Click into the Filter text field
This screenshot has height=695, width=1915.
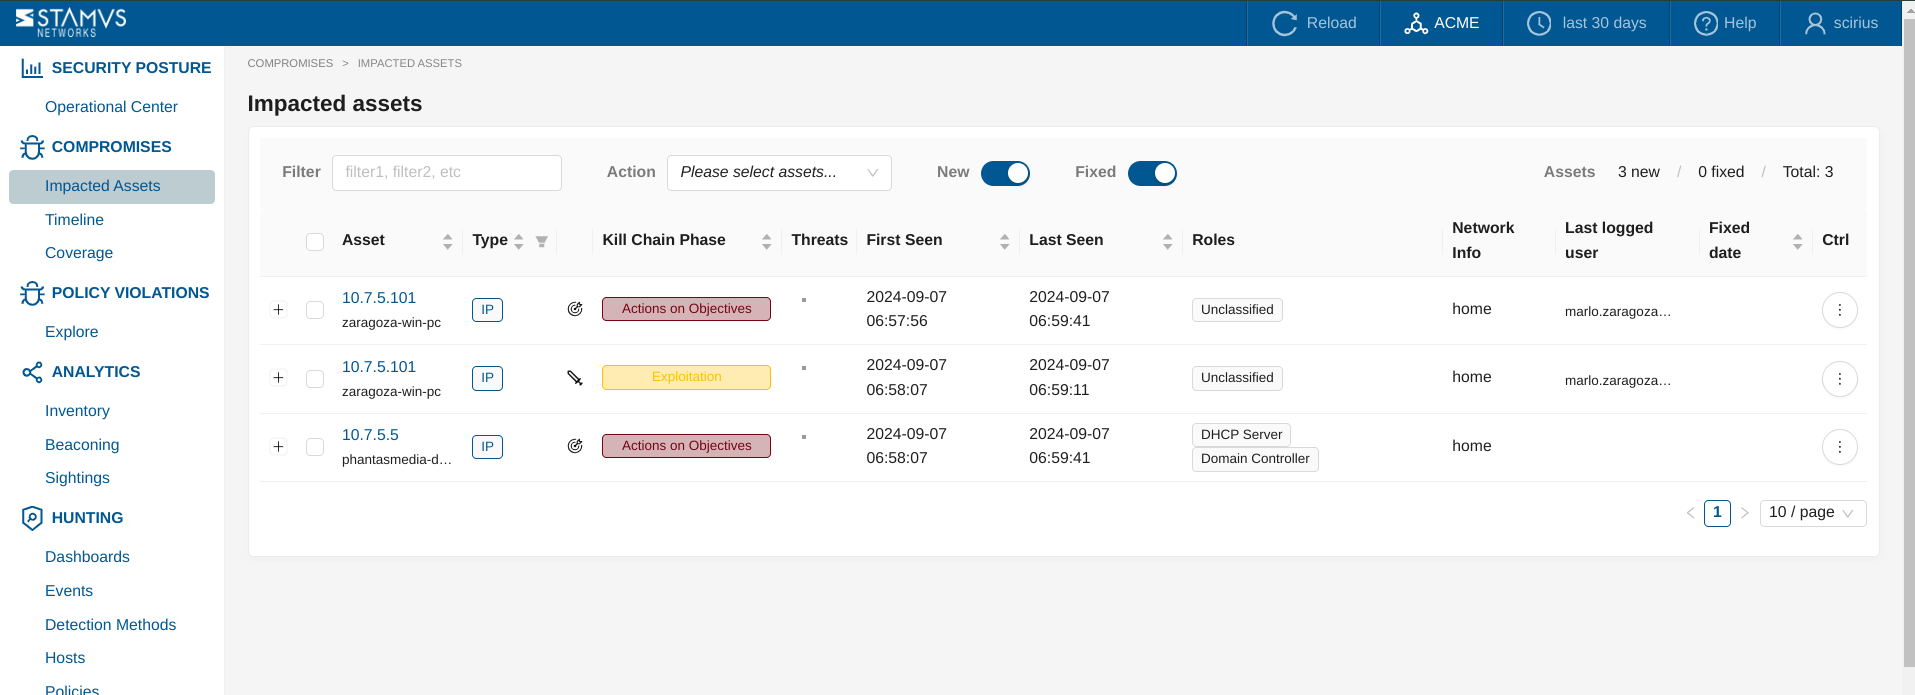(446, 172)
